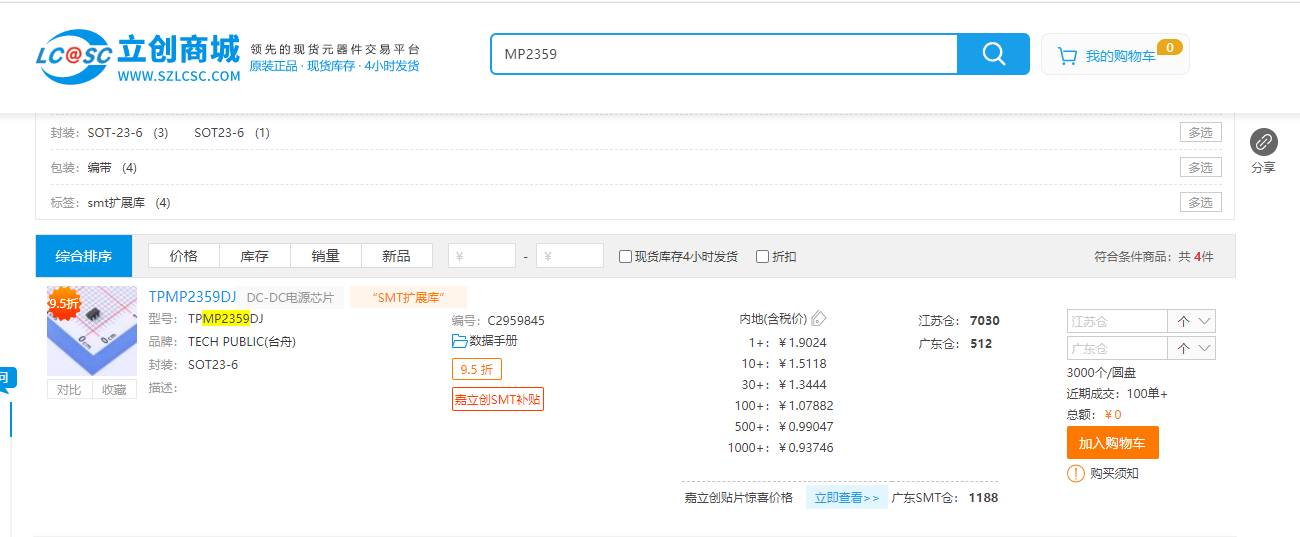Sort results by 库存
The width and height of the screenshot is (1300, 537).
pyautogui.click(x=254, y=256)
